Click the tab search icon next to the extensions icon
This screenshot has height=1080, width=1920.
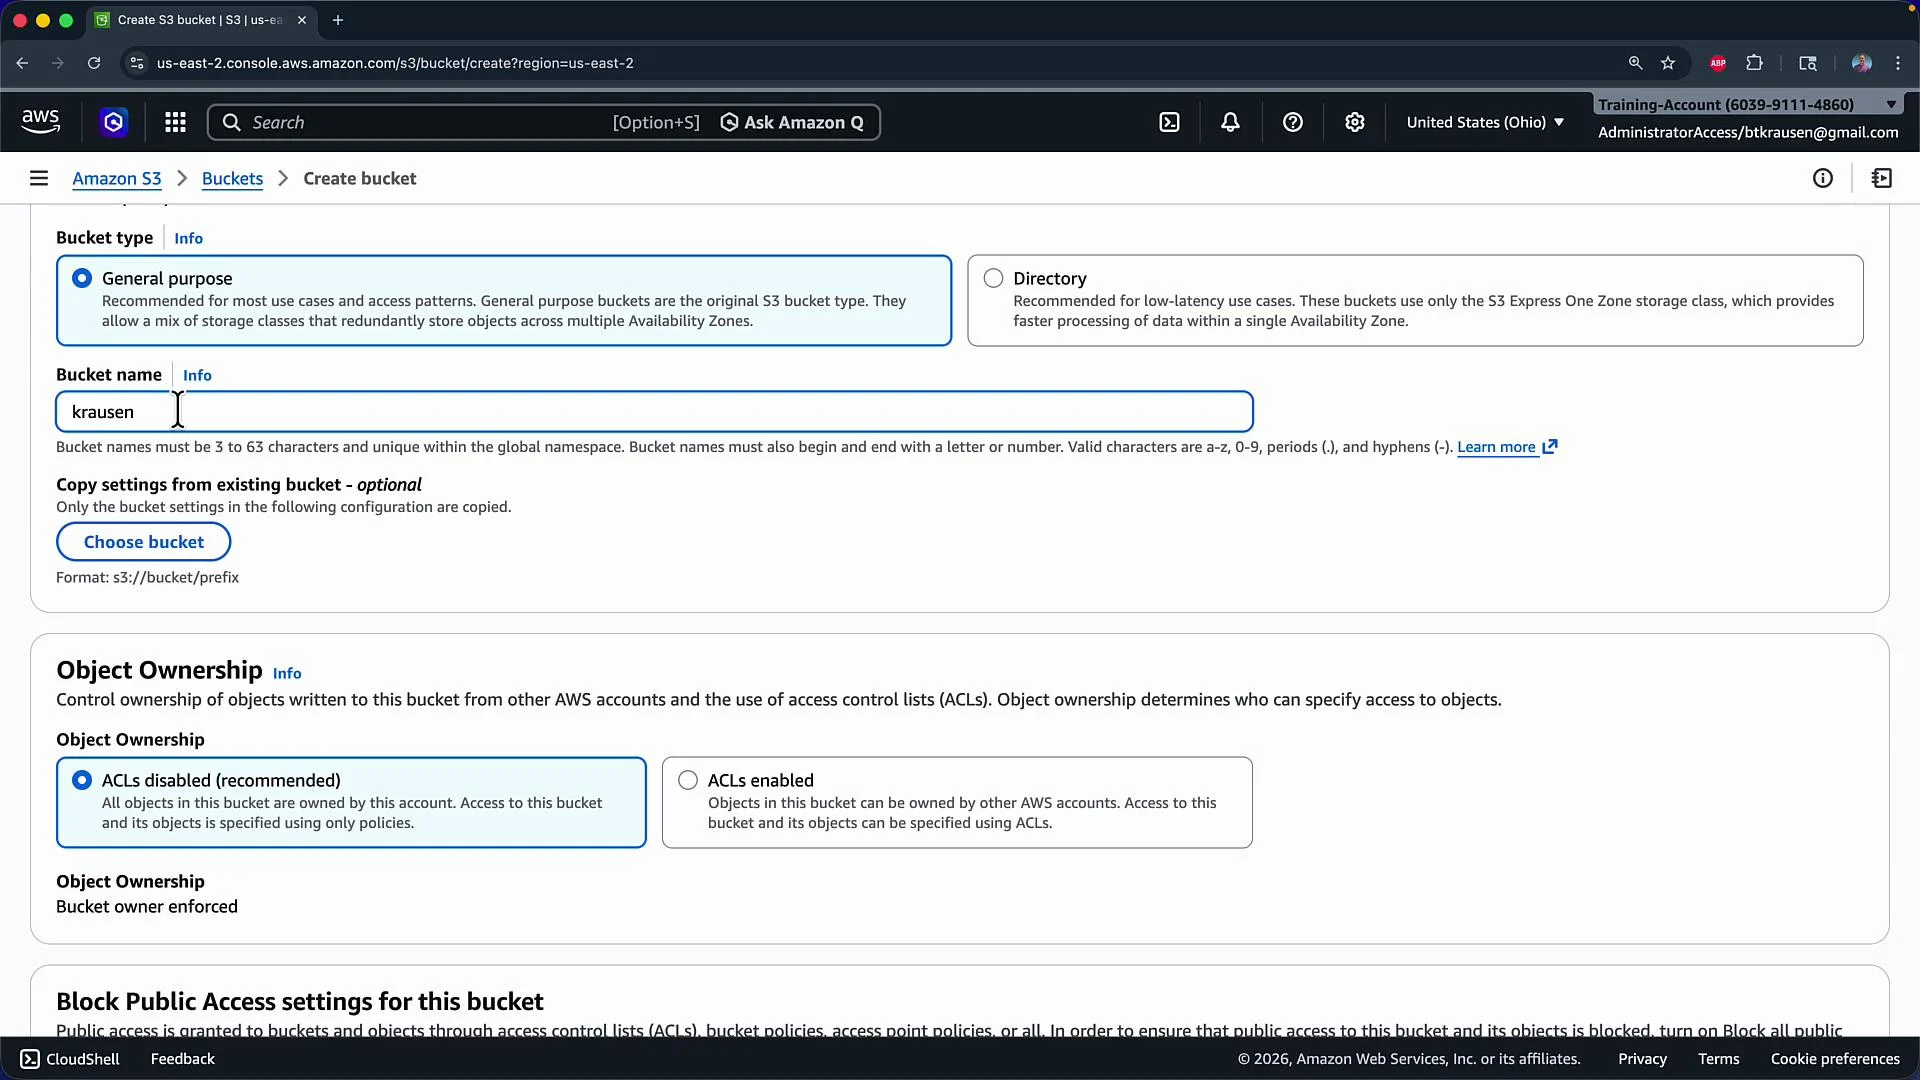pyautogui.click(x=1808, y=63)
